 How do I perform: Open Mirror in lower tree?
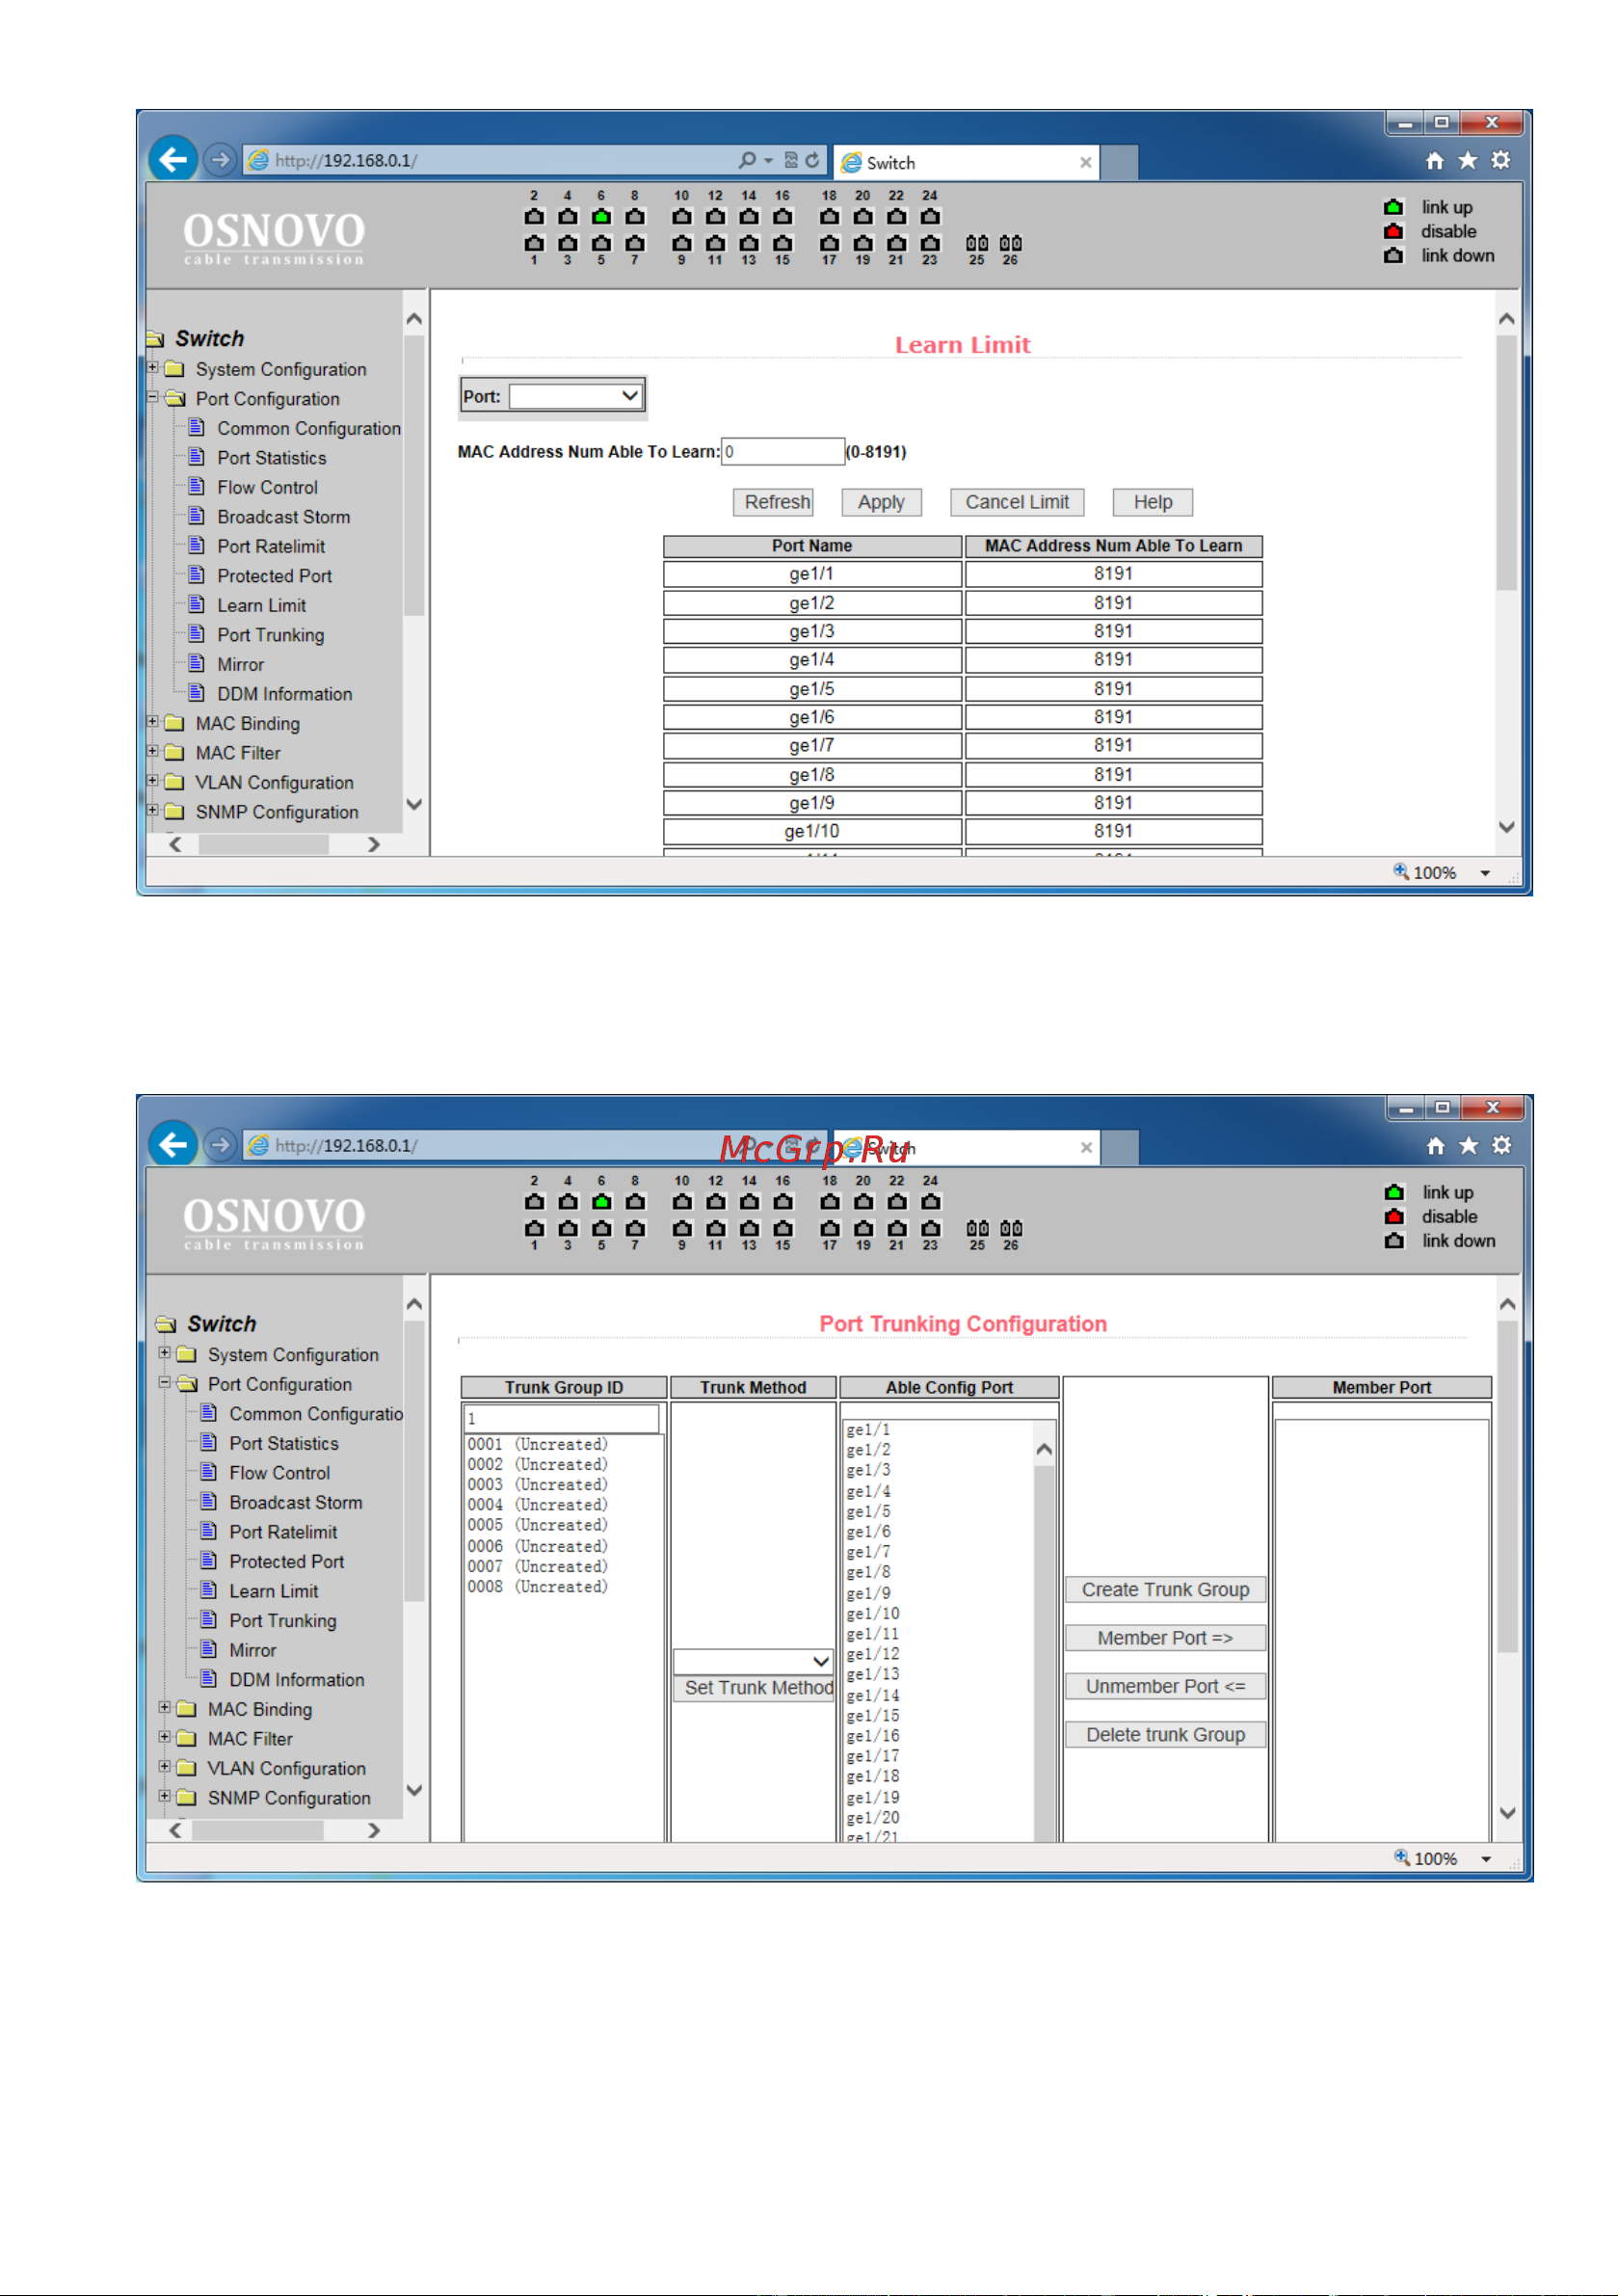(253, 1650)
